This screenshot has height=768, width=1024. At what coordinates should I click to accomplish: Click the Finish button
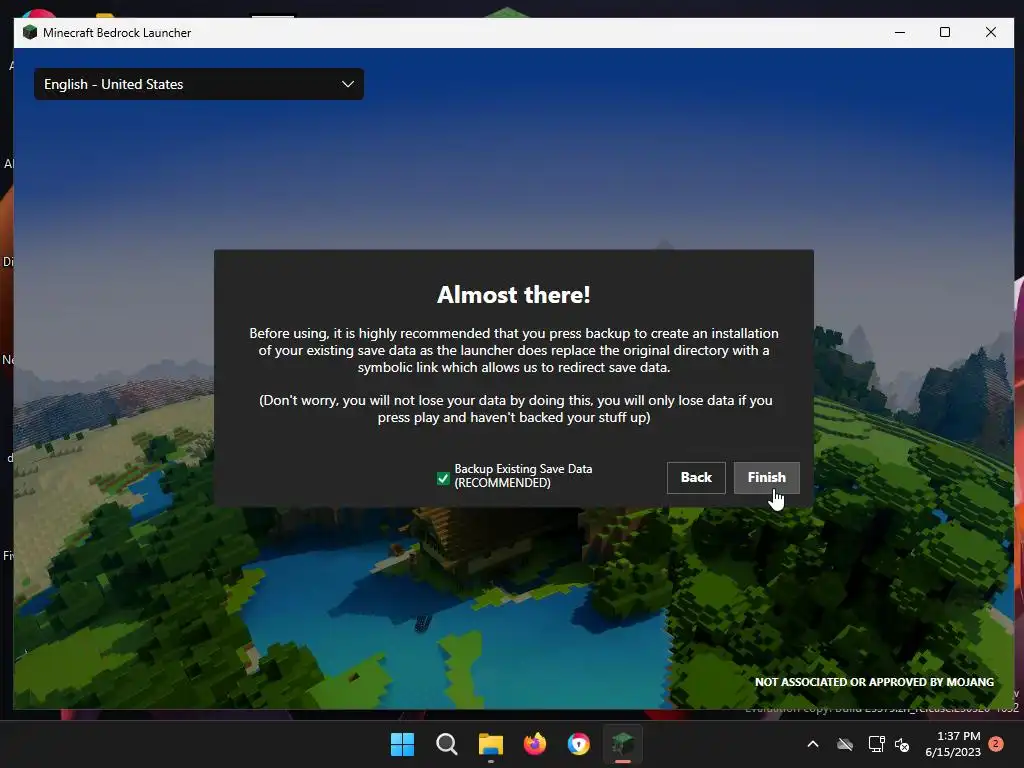click(x=766, y=477)
